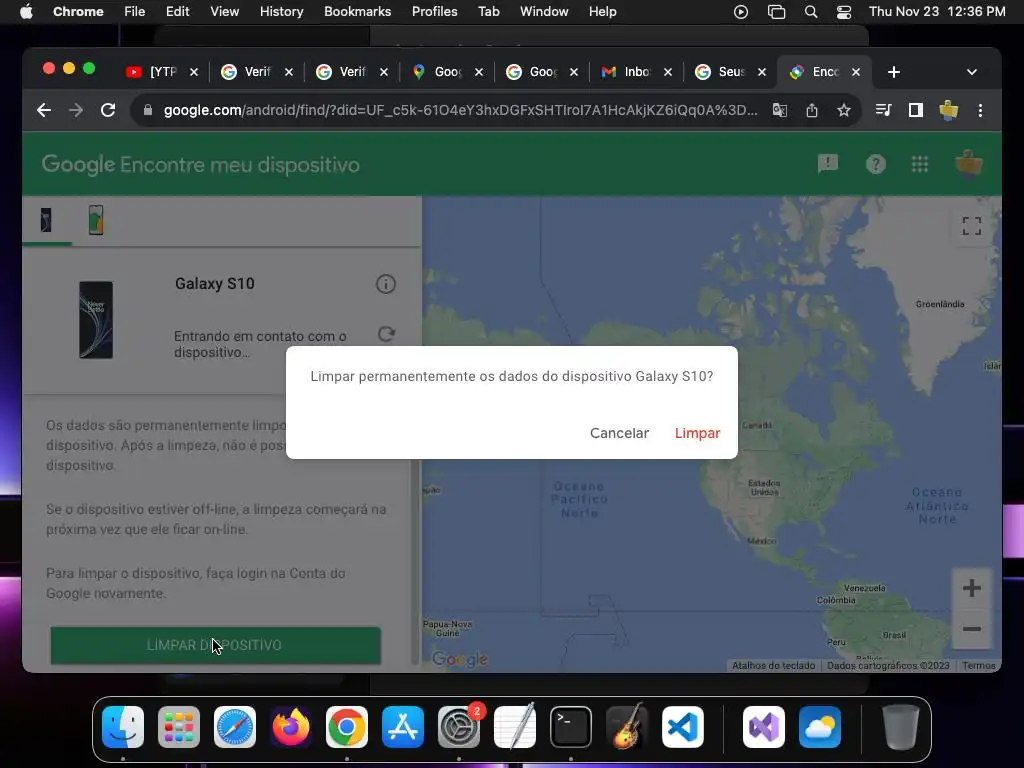This screenshot has width=1024, height=768.
Task: Open the Google apps grid
Action: point(920,164)
